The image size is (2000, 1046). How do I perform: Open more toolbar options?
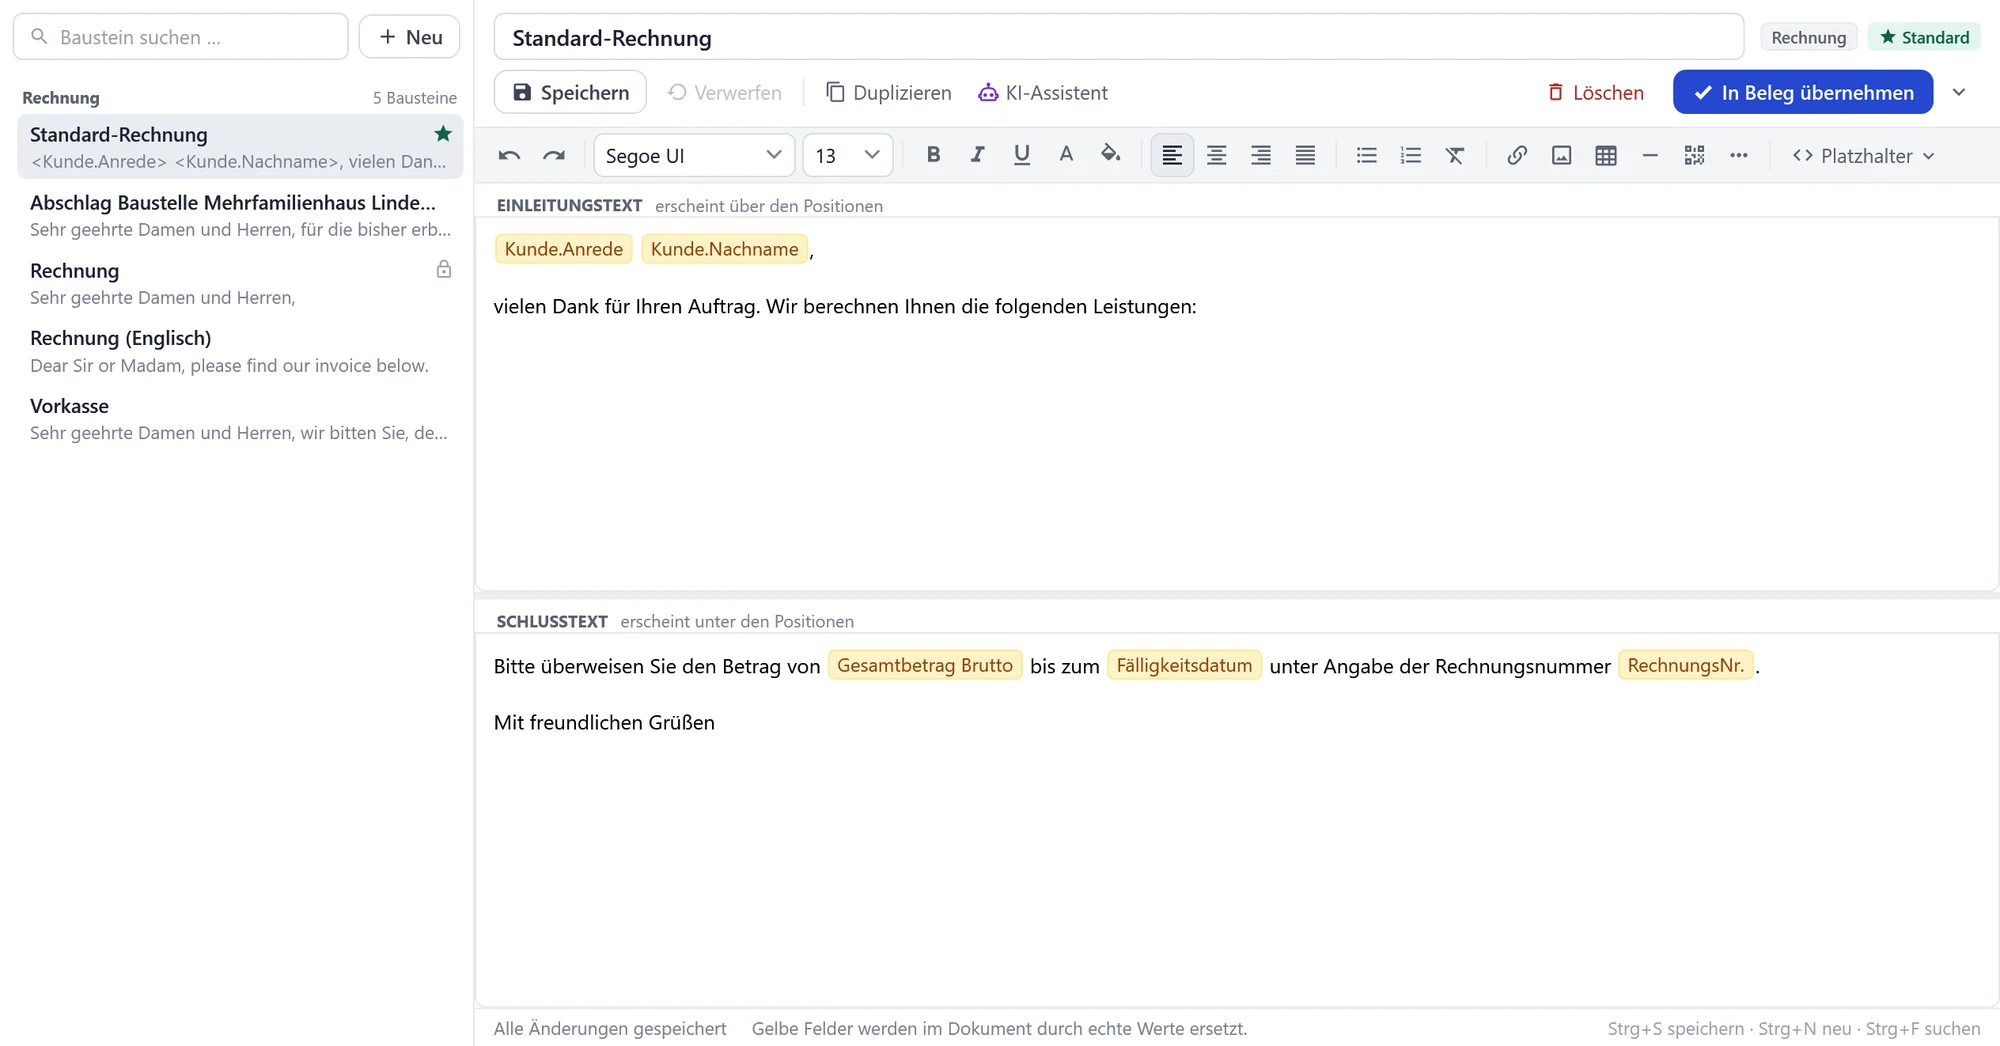tap(1739, 155)
